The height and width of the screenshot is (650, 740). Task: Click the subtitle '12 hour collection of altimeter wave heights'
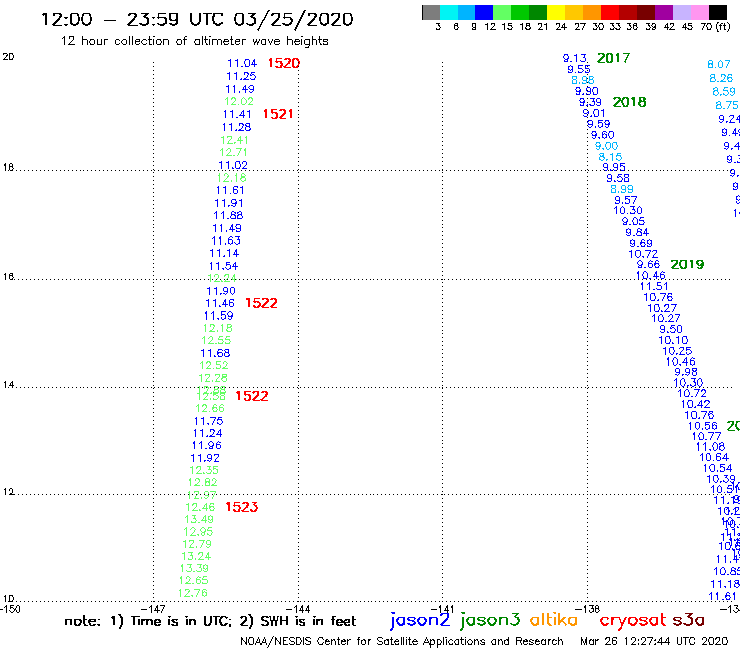tap(194, 41)
